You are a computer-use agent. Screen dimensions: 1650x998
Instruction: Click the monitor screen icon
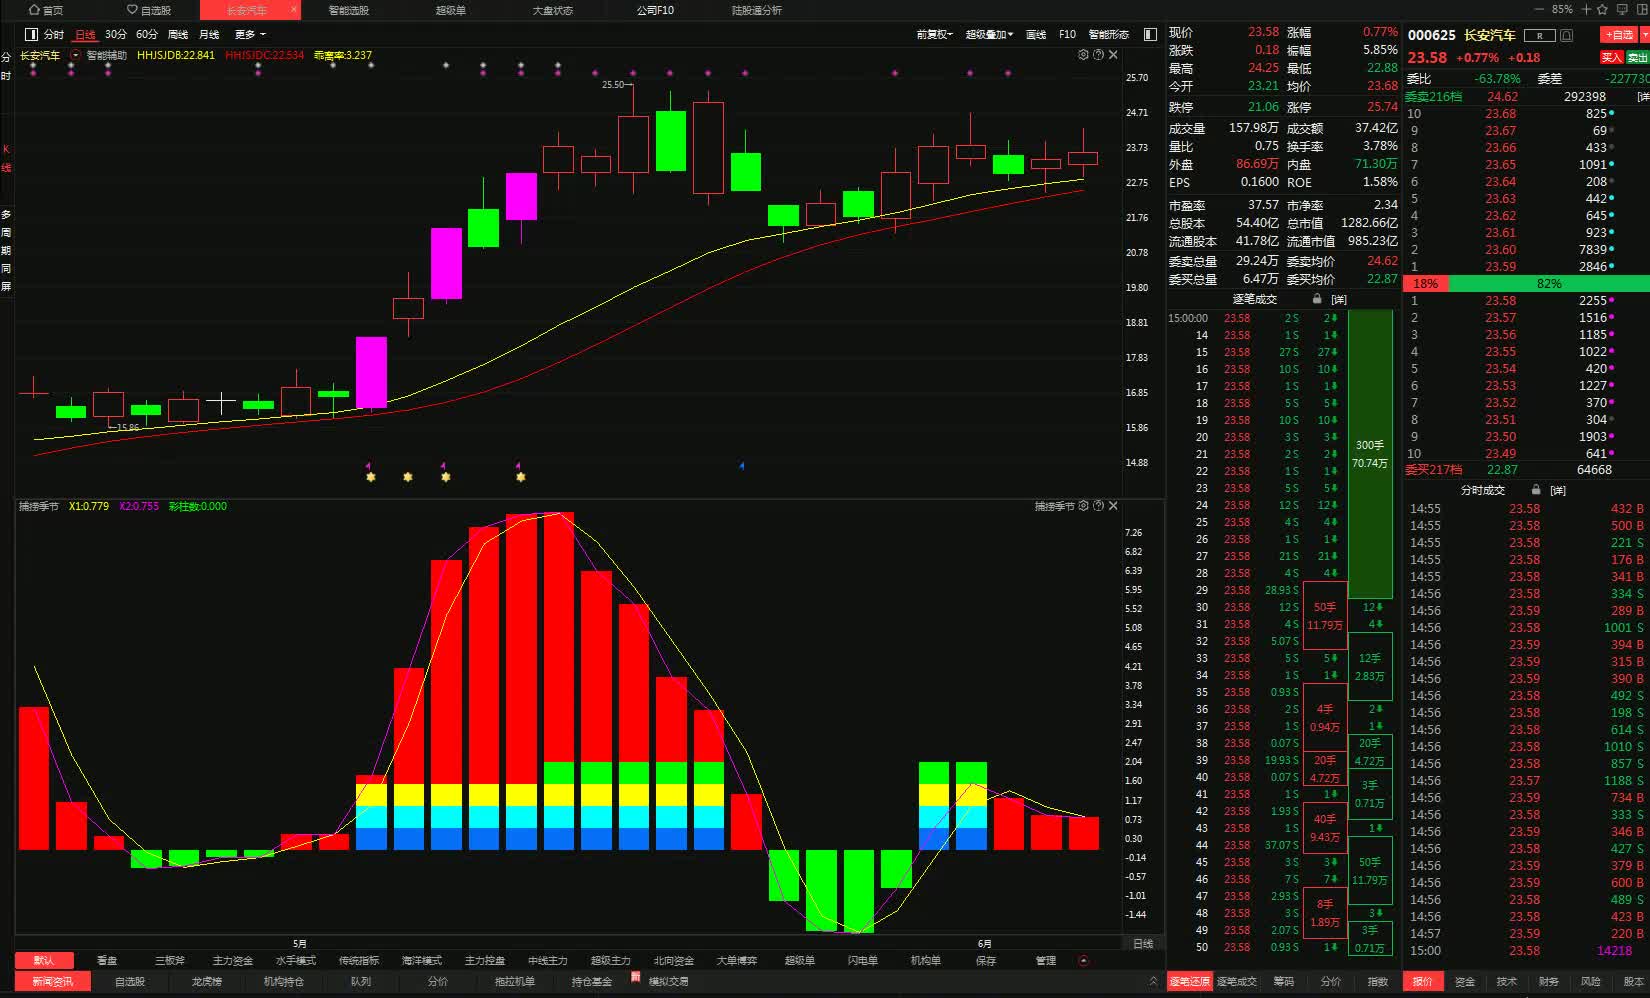click(1622, 9)
